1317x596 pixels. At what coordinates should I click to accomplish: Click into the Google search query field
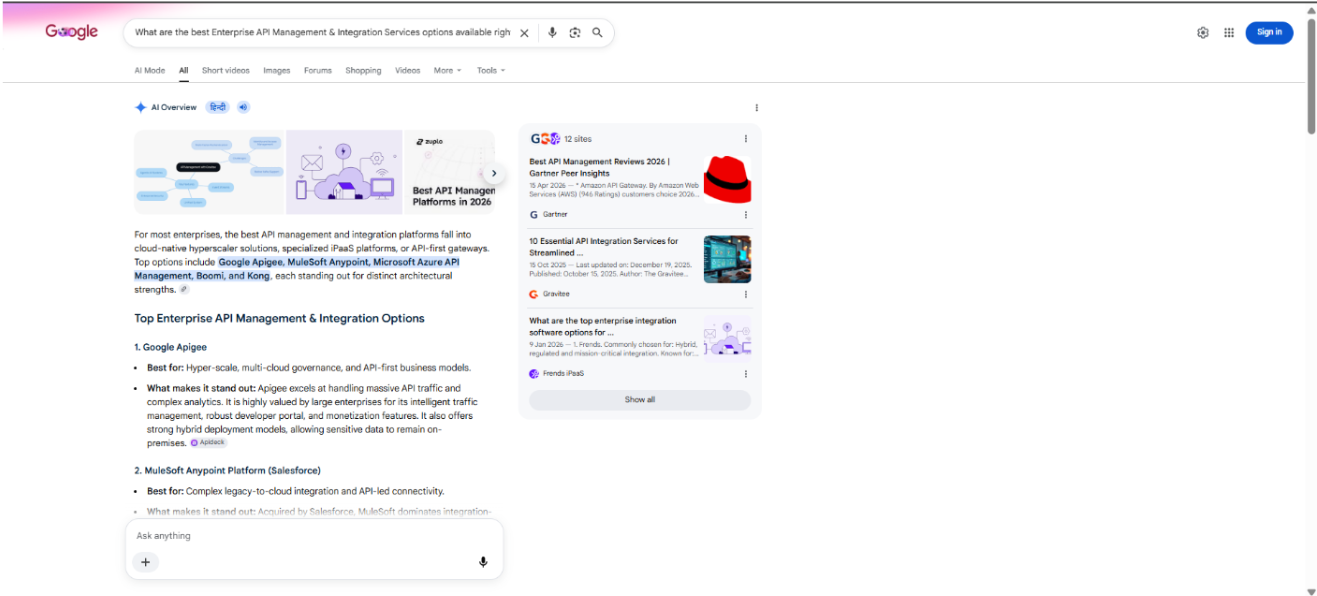322,33
